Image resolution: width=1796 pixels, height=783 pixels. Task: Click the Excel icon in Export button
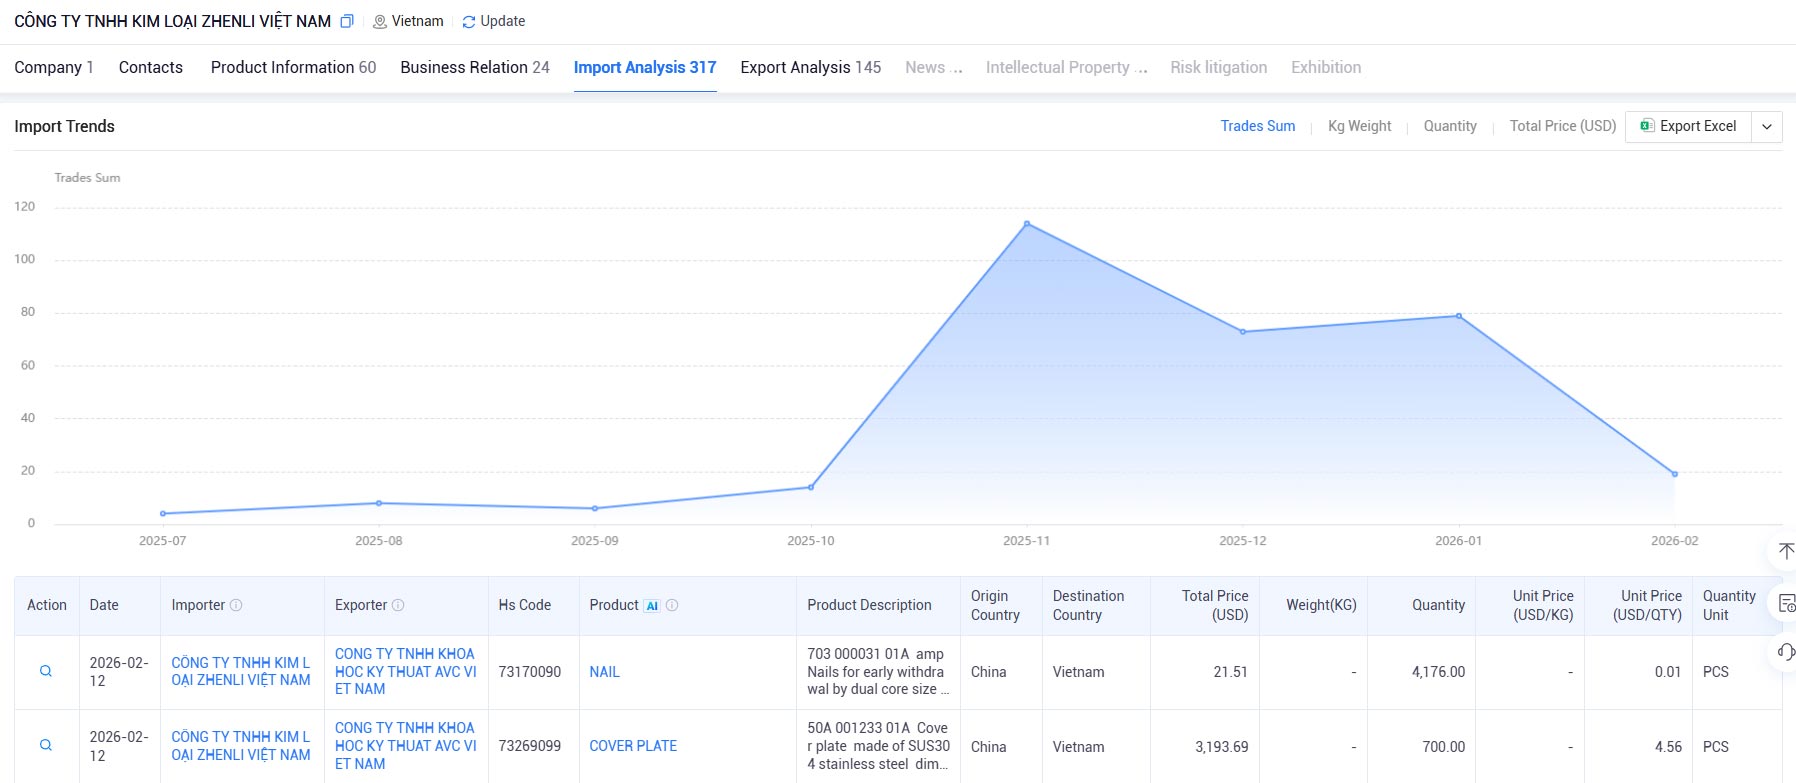[x=1647, y=126]
